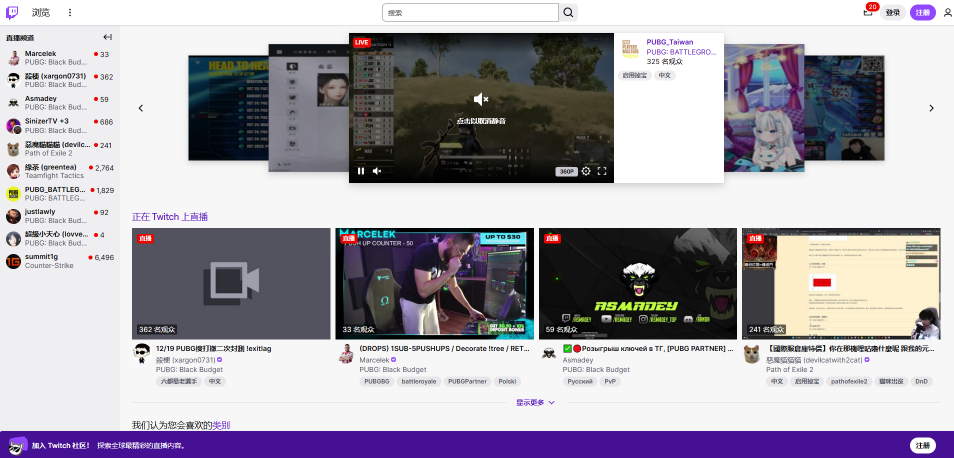Toggle mute with the player volume icon

point(377,171)
